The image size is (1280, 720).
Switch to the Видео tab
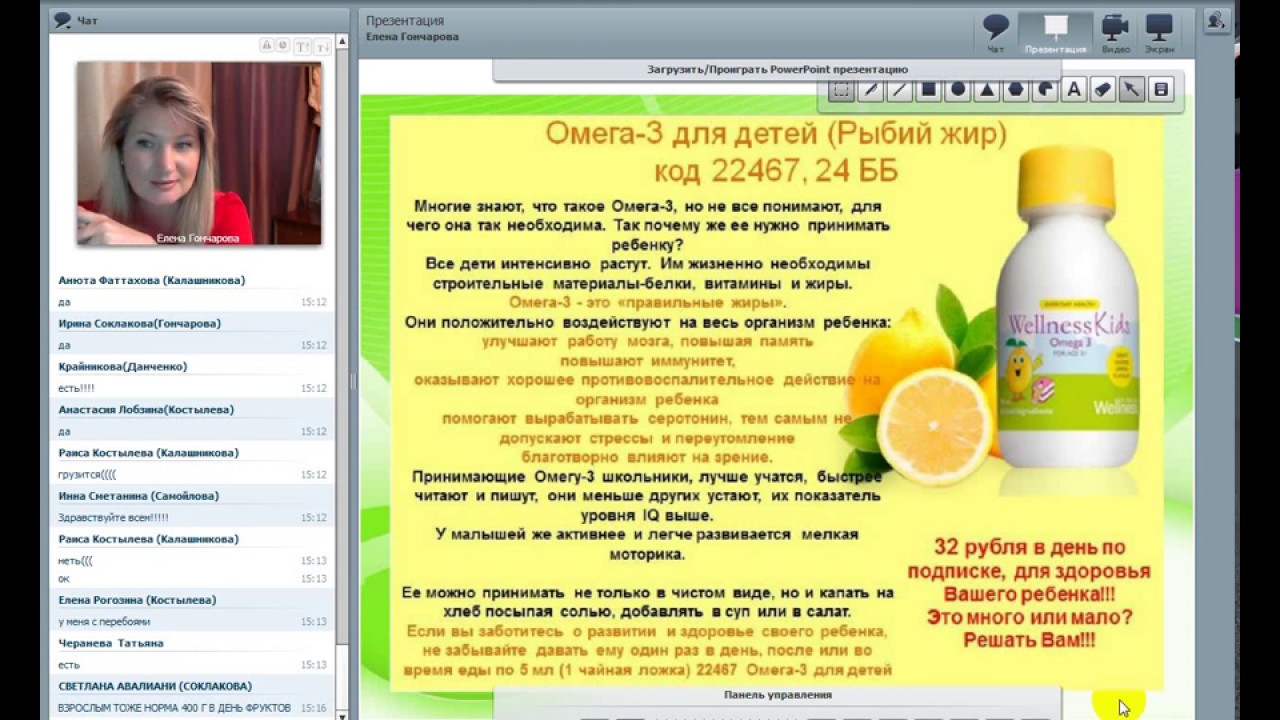click(x=1115, y=33)
